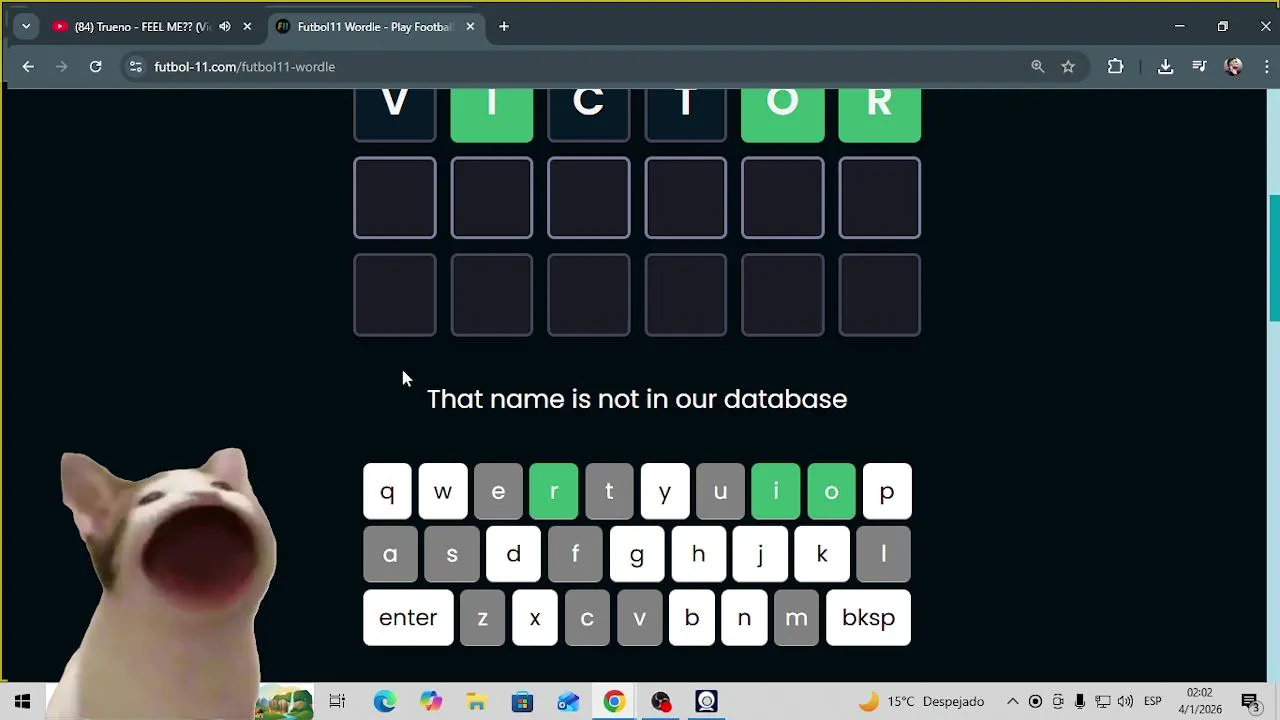Open the Chrome extensions puzzle icon
Viewport: 1280px width, 720px height.
click(1116, 67)
